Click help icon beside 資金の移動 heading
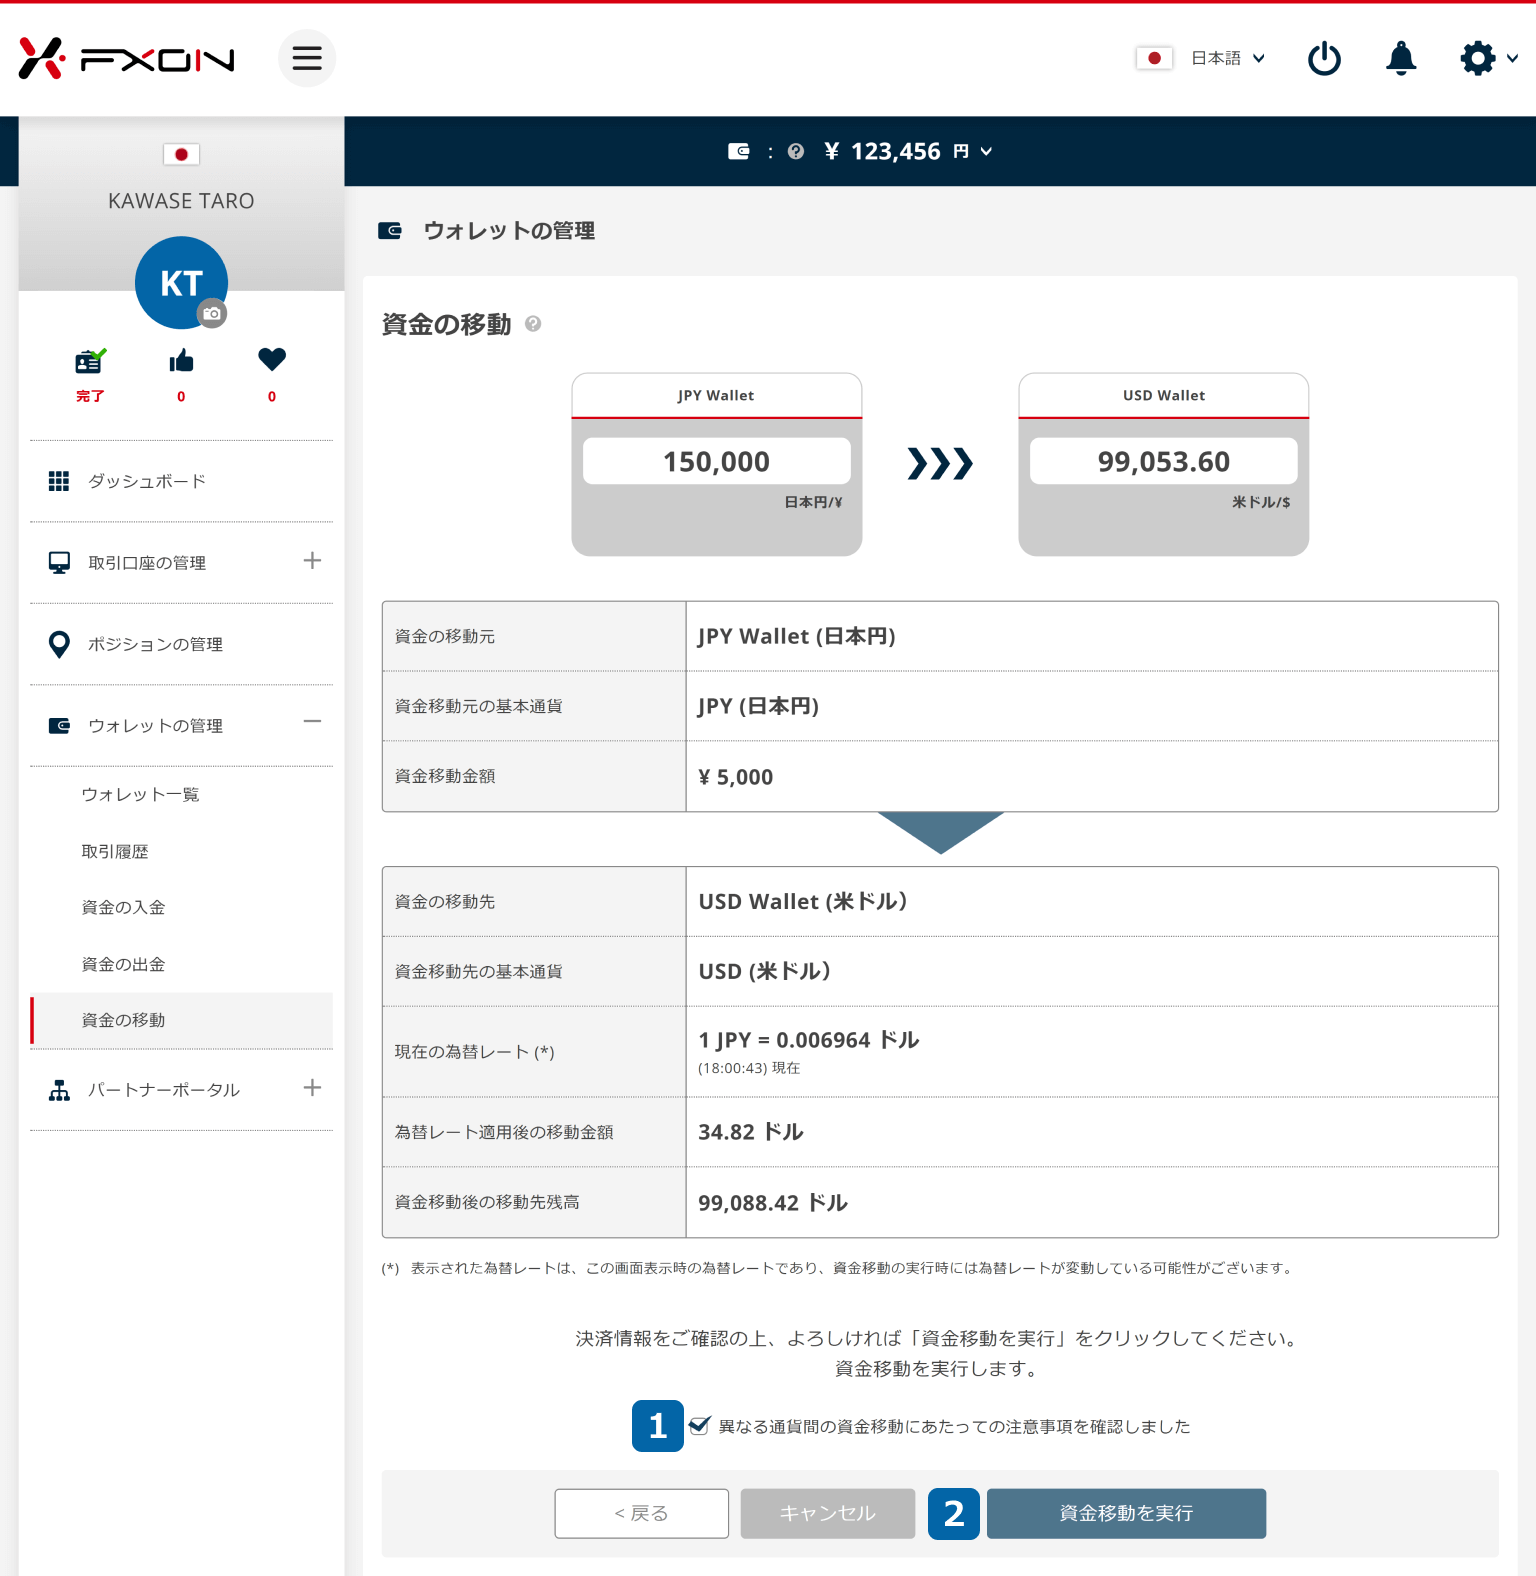Viewport: 1536px width, 1576px height. [x=533, y=324]
